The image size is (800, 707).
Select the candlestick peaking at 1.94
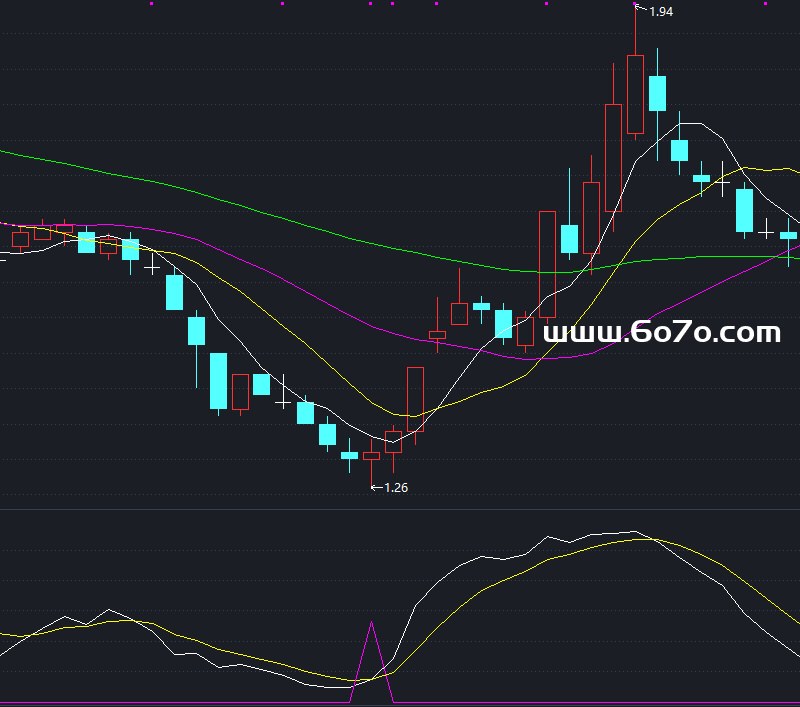[635, 72]
